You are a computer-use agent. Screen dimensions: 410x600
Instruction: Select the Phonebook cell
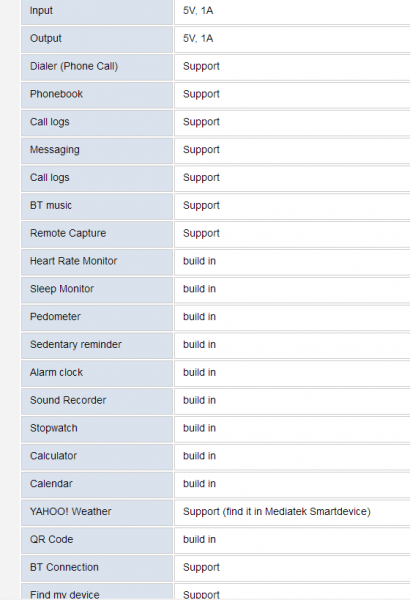(97, 95)
